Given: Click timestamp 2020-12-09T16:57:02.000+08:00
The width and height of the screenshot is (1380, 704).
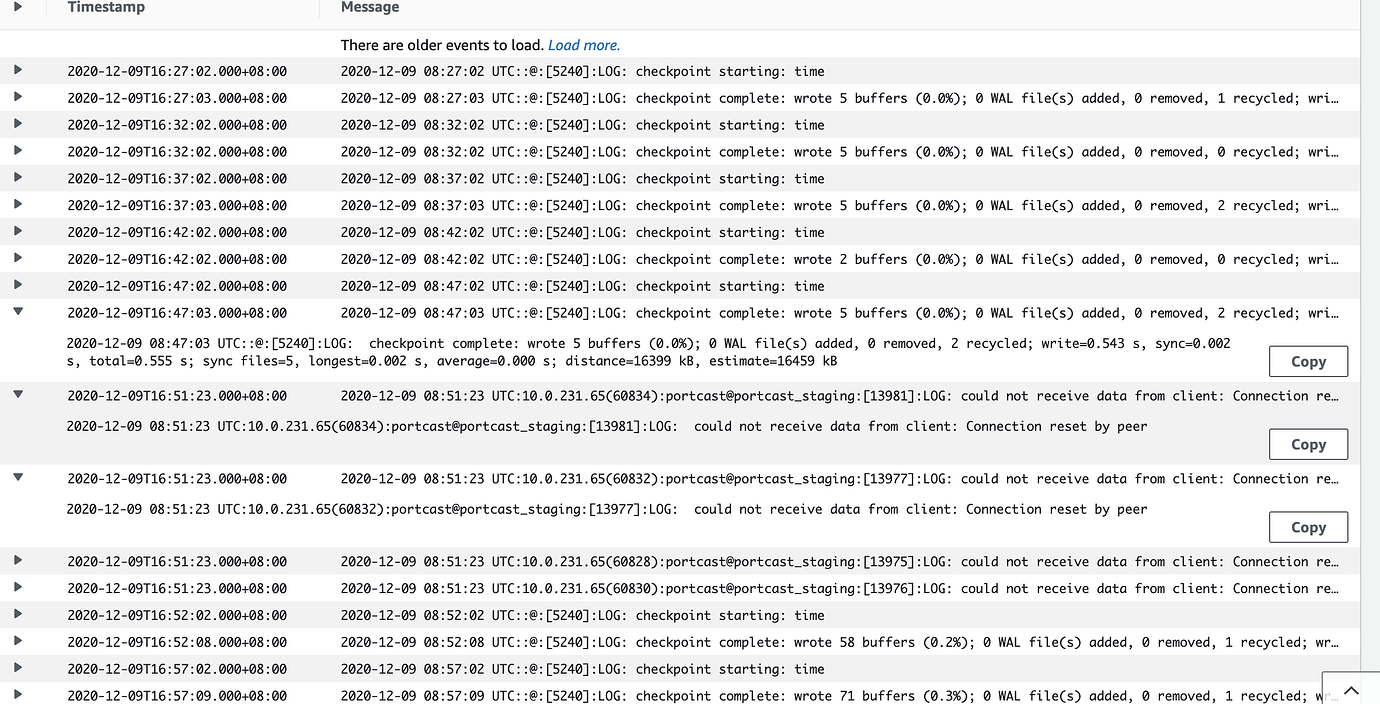Looking at the screenshot, I should click(177, 669).
